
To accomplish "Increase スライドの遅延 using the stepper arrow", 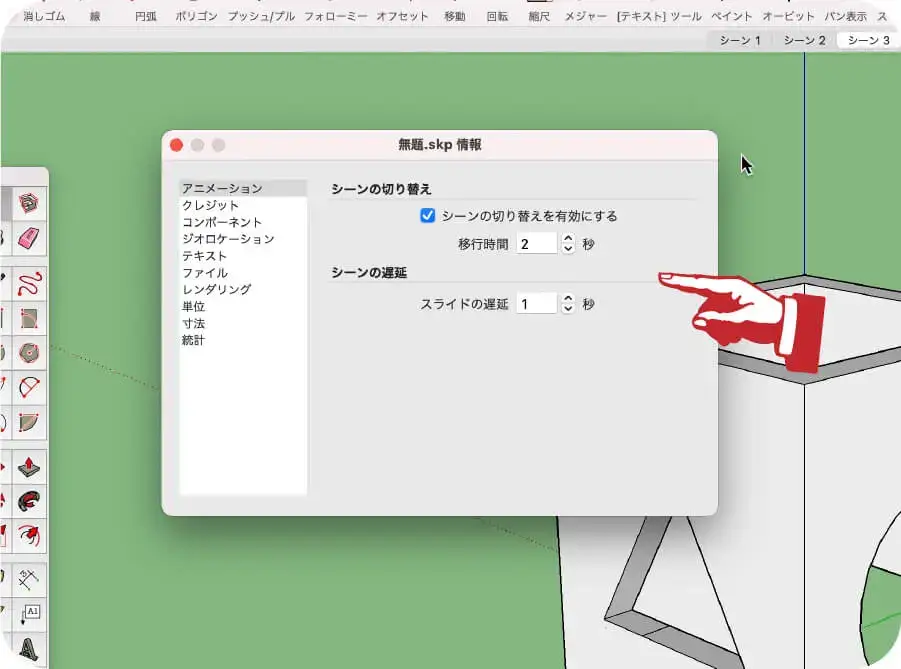I will 569,299.
